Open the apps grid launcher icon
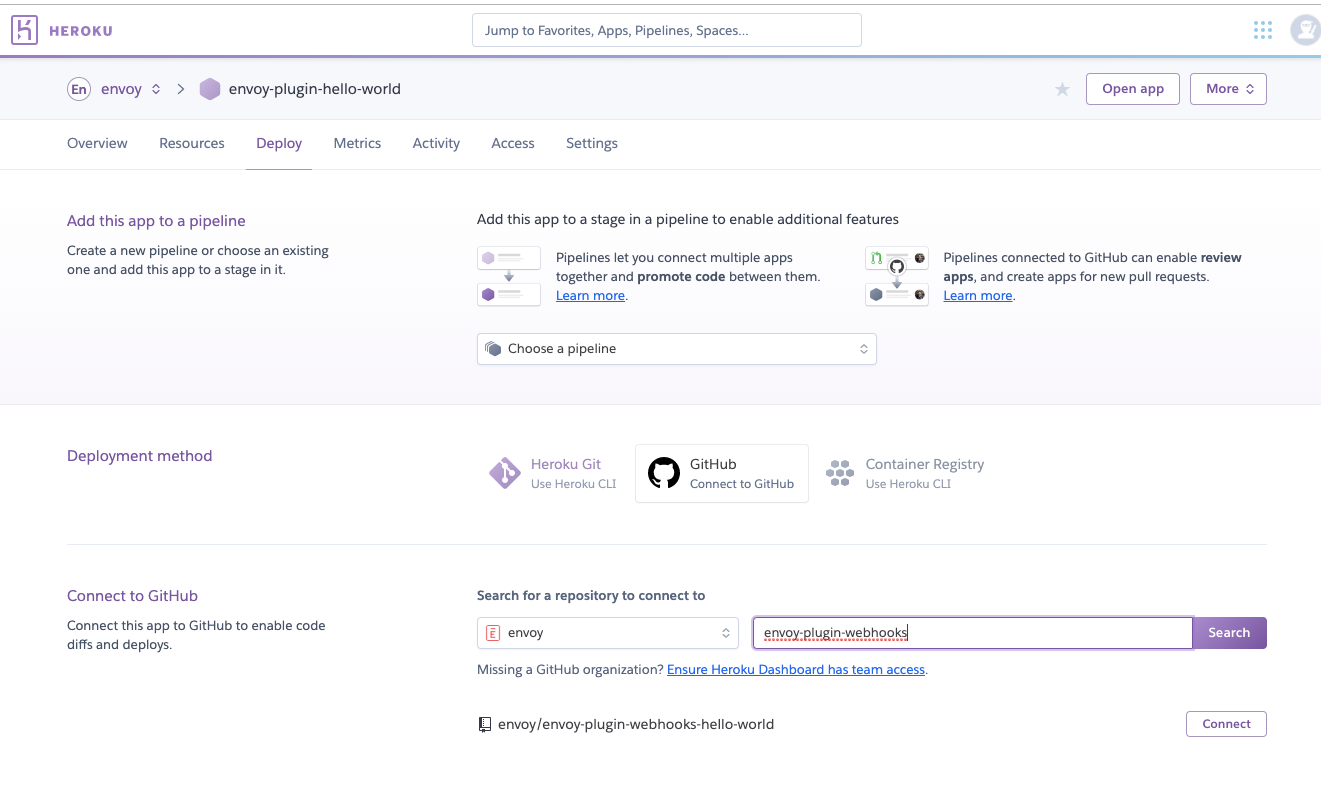 click(x=1263, y=30)
